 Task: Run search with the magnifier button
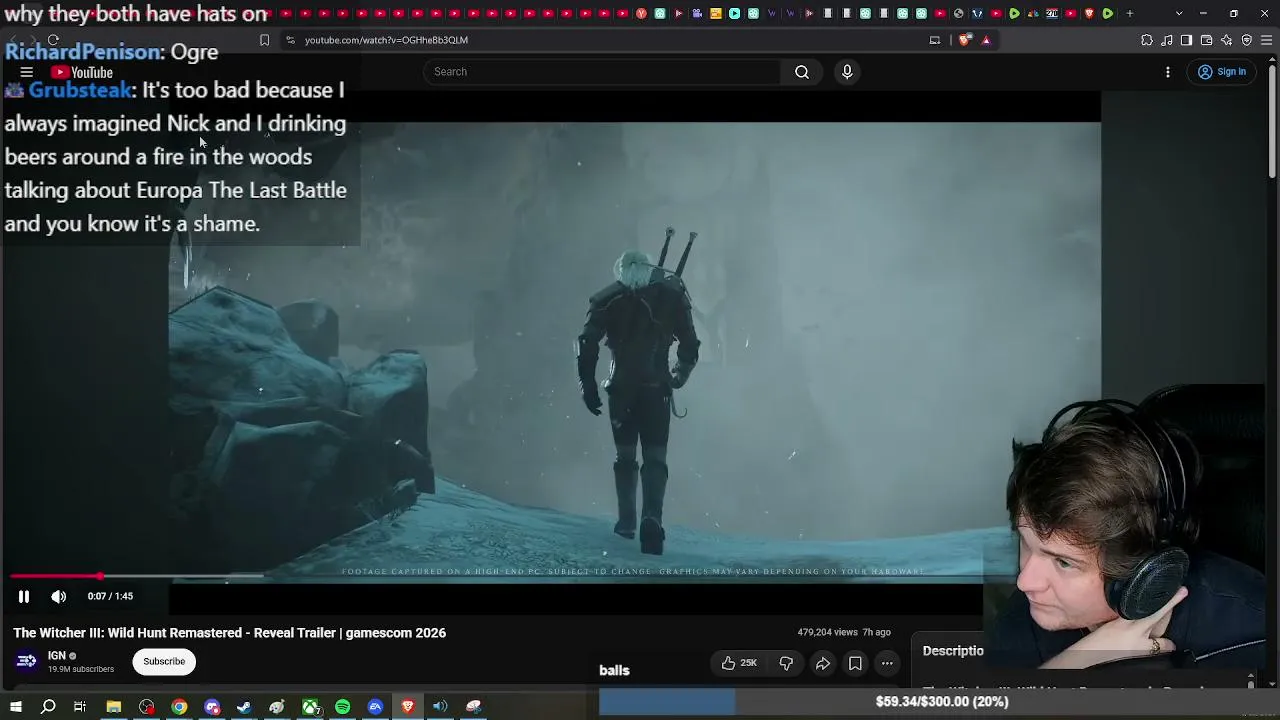[802, 72]
